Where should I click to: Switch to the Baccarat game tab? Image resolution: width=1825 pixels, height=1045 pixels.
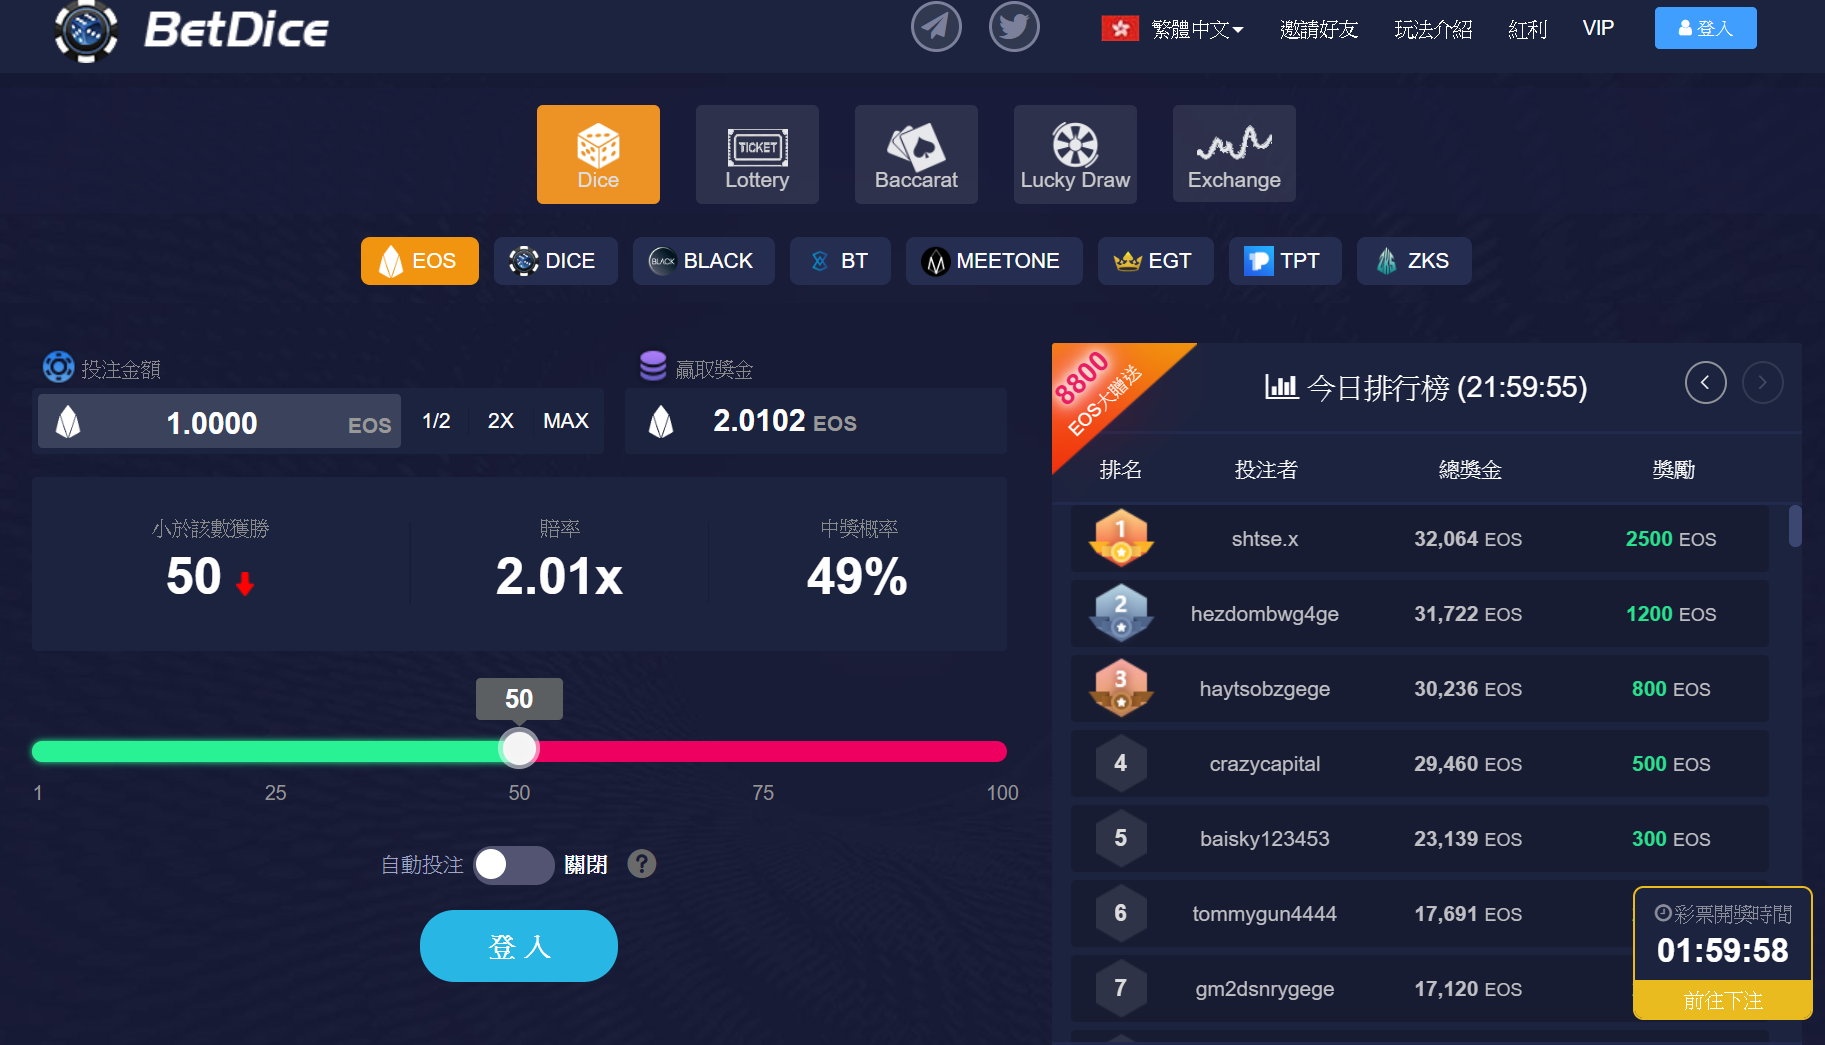916,154
